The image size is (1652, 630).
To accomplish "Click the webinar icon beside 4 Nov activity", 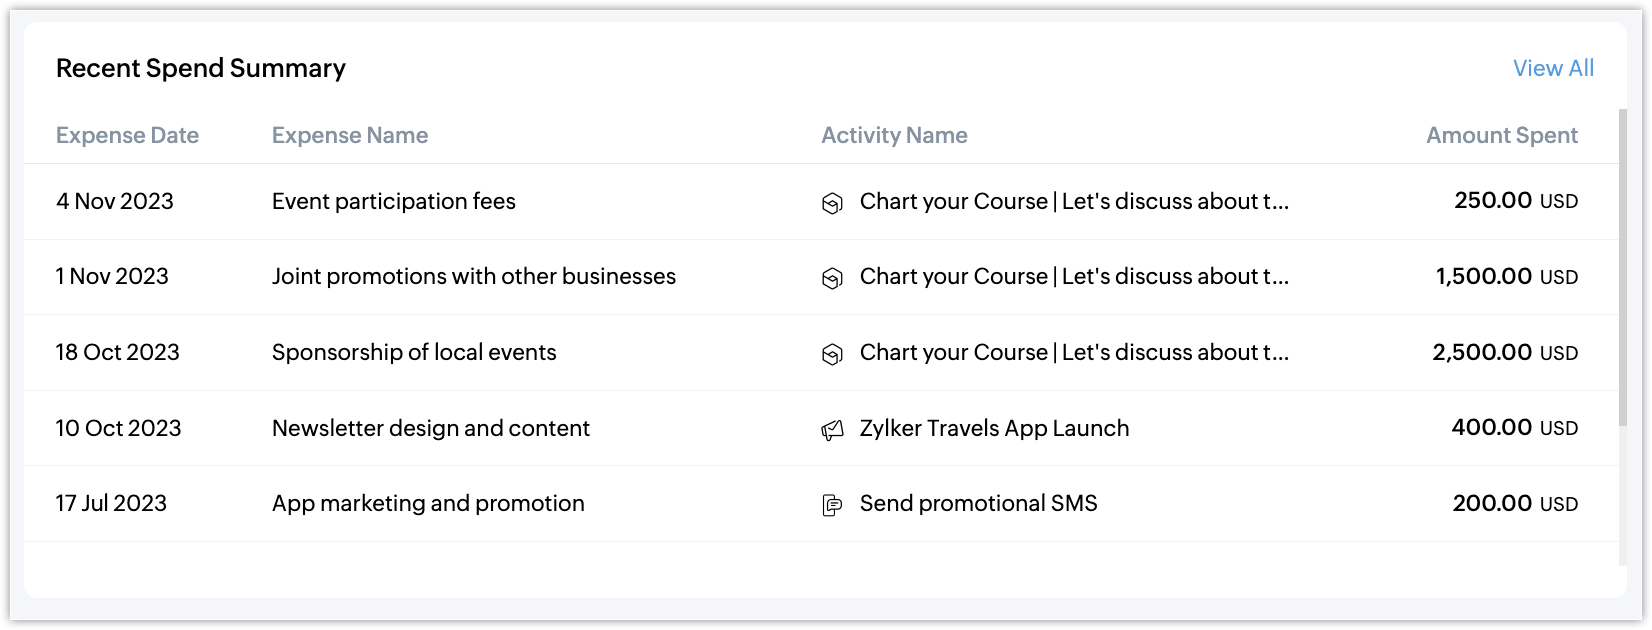I will click(832, 203).
